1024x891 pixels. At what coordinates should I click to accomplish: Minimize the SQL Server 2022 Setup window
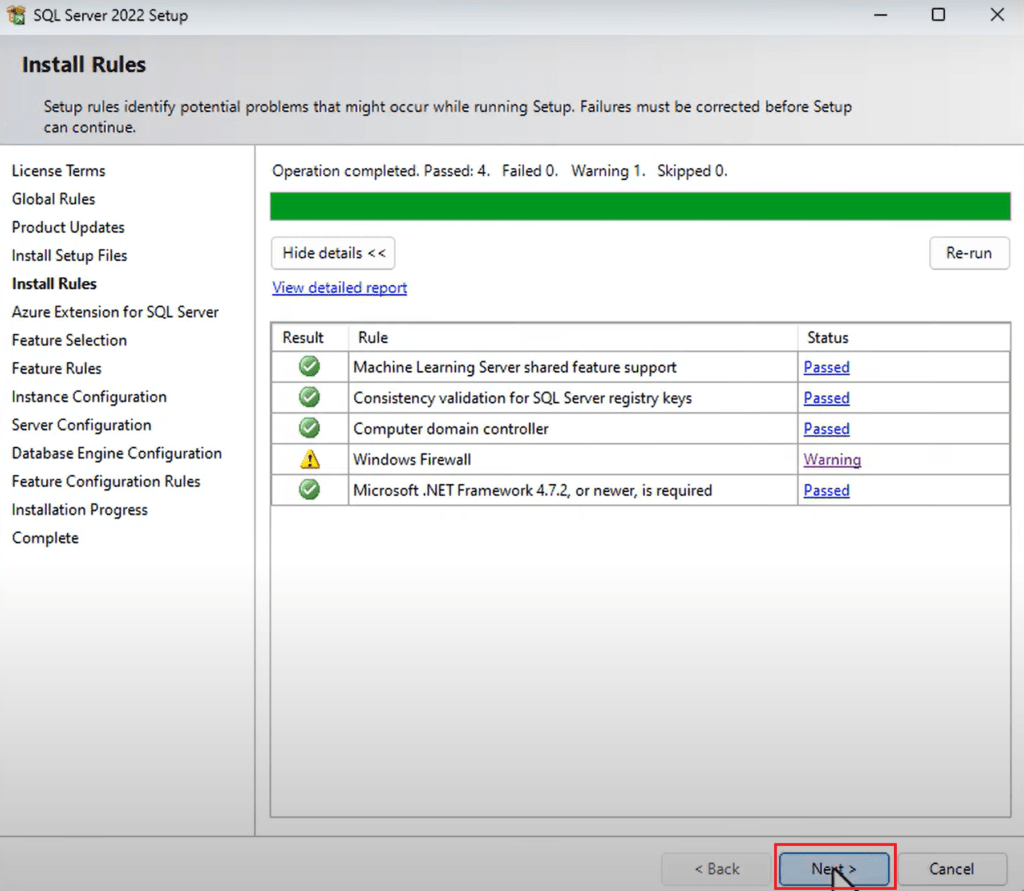(x=881, y=14)
